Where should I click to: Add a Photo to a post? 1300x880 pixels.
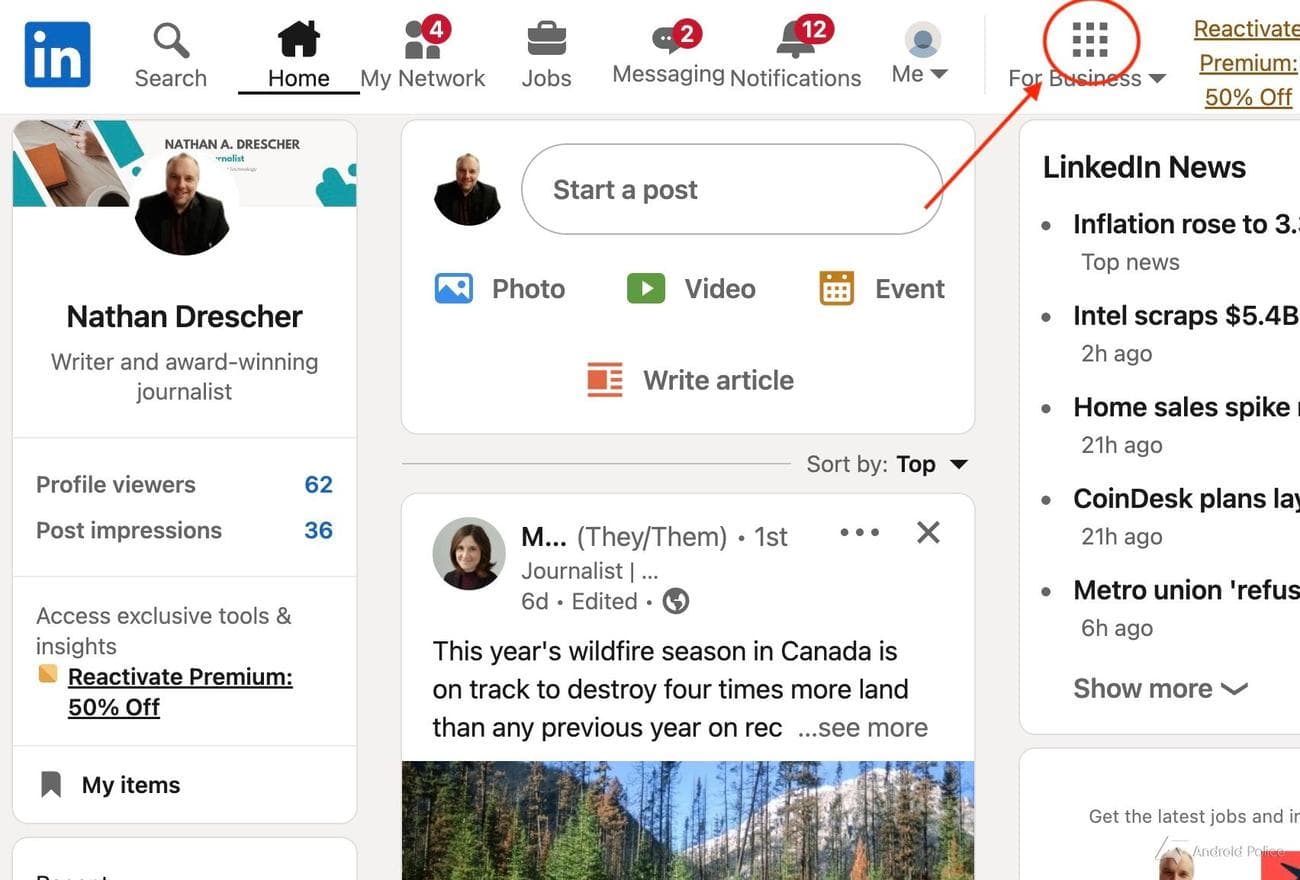(500, 289)
